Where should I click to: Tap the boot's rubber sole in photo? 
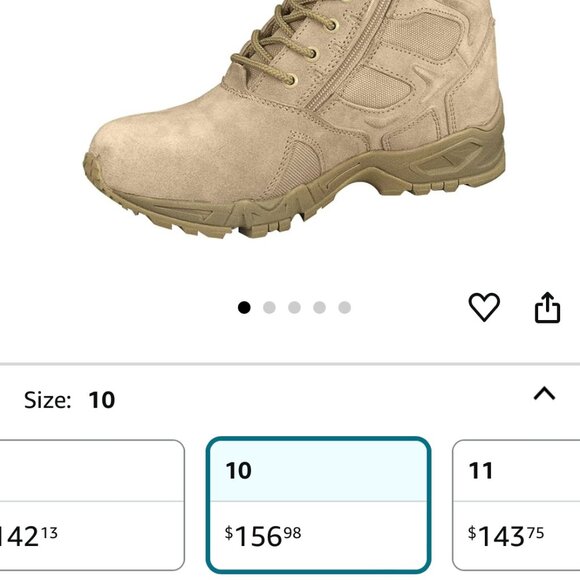[x=294, y=192]
